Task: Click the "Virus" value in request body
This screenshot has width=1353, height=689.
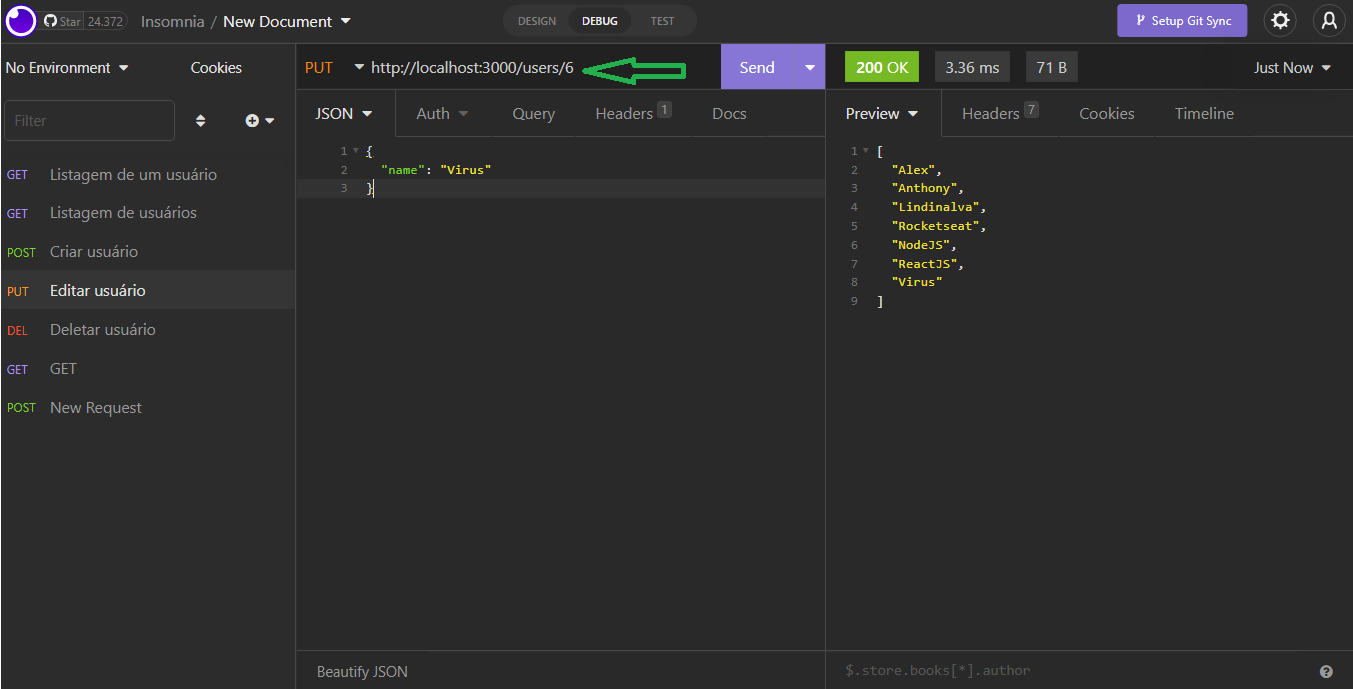Action: [466, 170]
